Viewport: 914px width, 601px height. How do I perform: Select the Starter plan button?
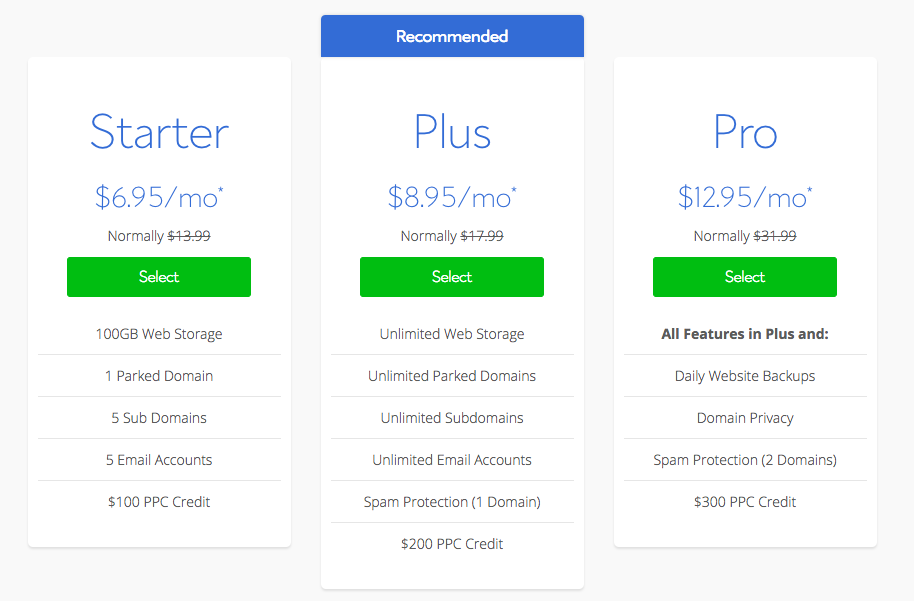coord(159,277)
